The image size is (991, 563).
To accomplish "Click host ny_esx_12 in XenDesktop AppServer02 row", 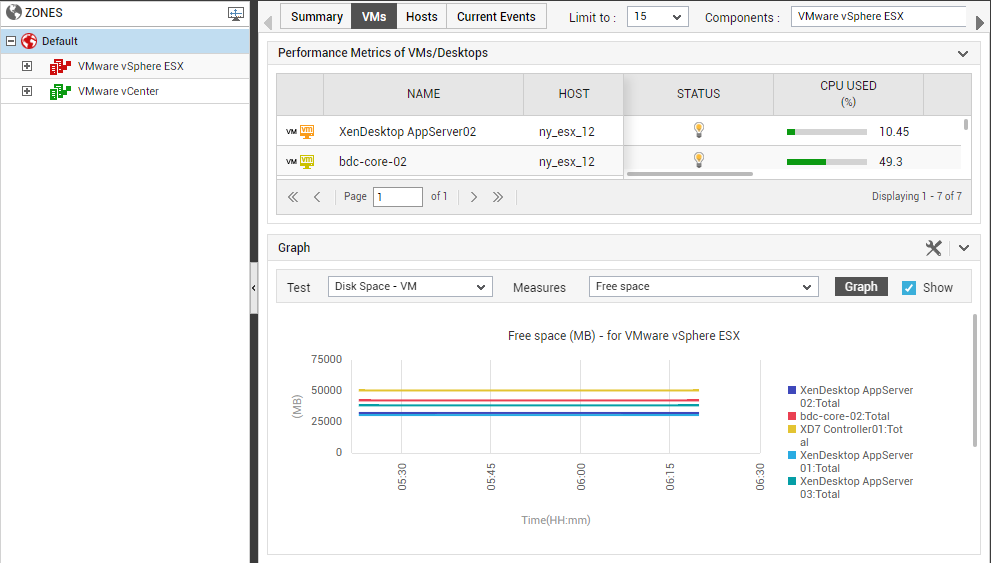I will pos(567,131).
